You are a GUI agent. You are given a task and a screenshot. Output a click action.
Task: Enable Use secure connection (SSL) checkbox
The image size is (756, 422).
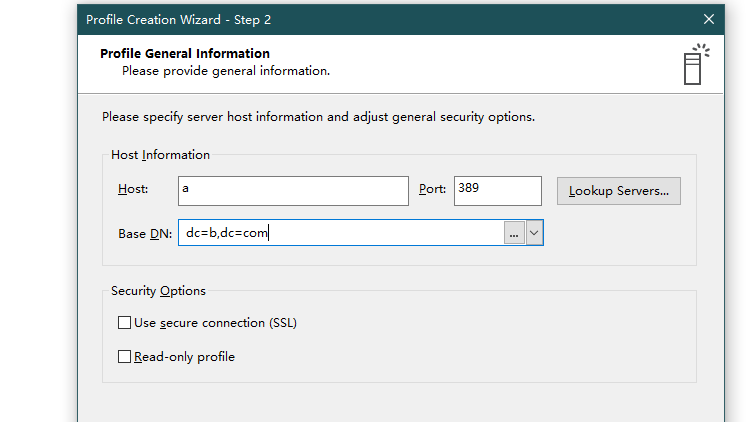pos(124,323)
